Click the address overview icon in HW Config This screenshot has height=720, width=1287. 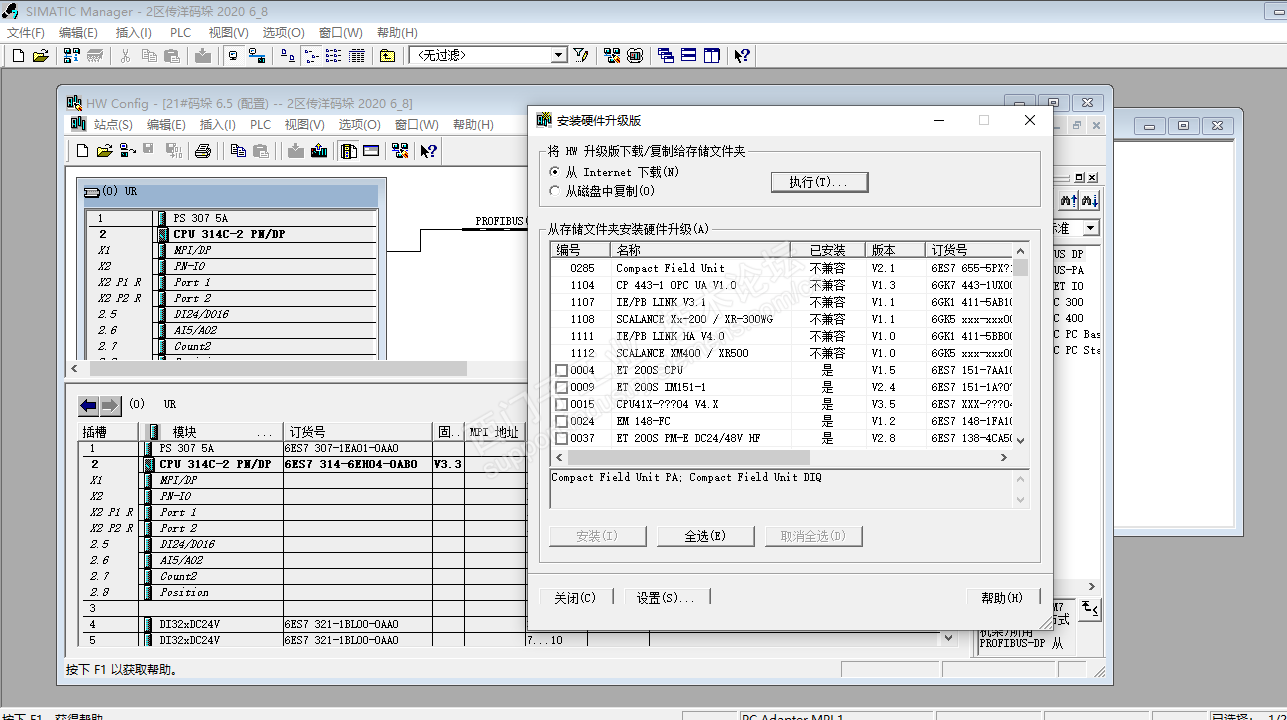[x=371, y=151]
